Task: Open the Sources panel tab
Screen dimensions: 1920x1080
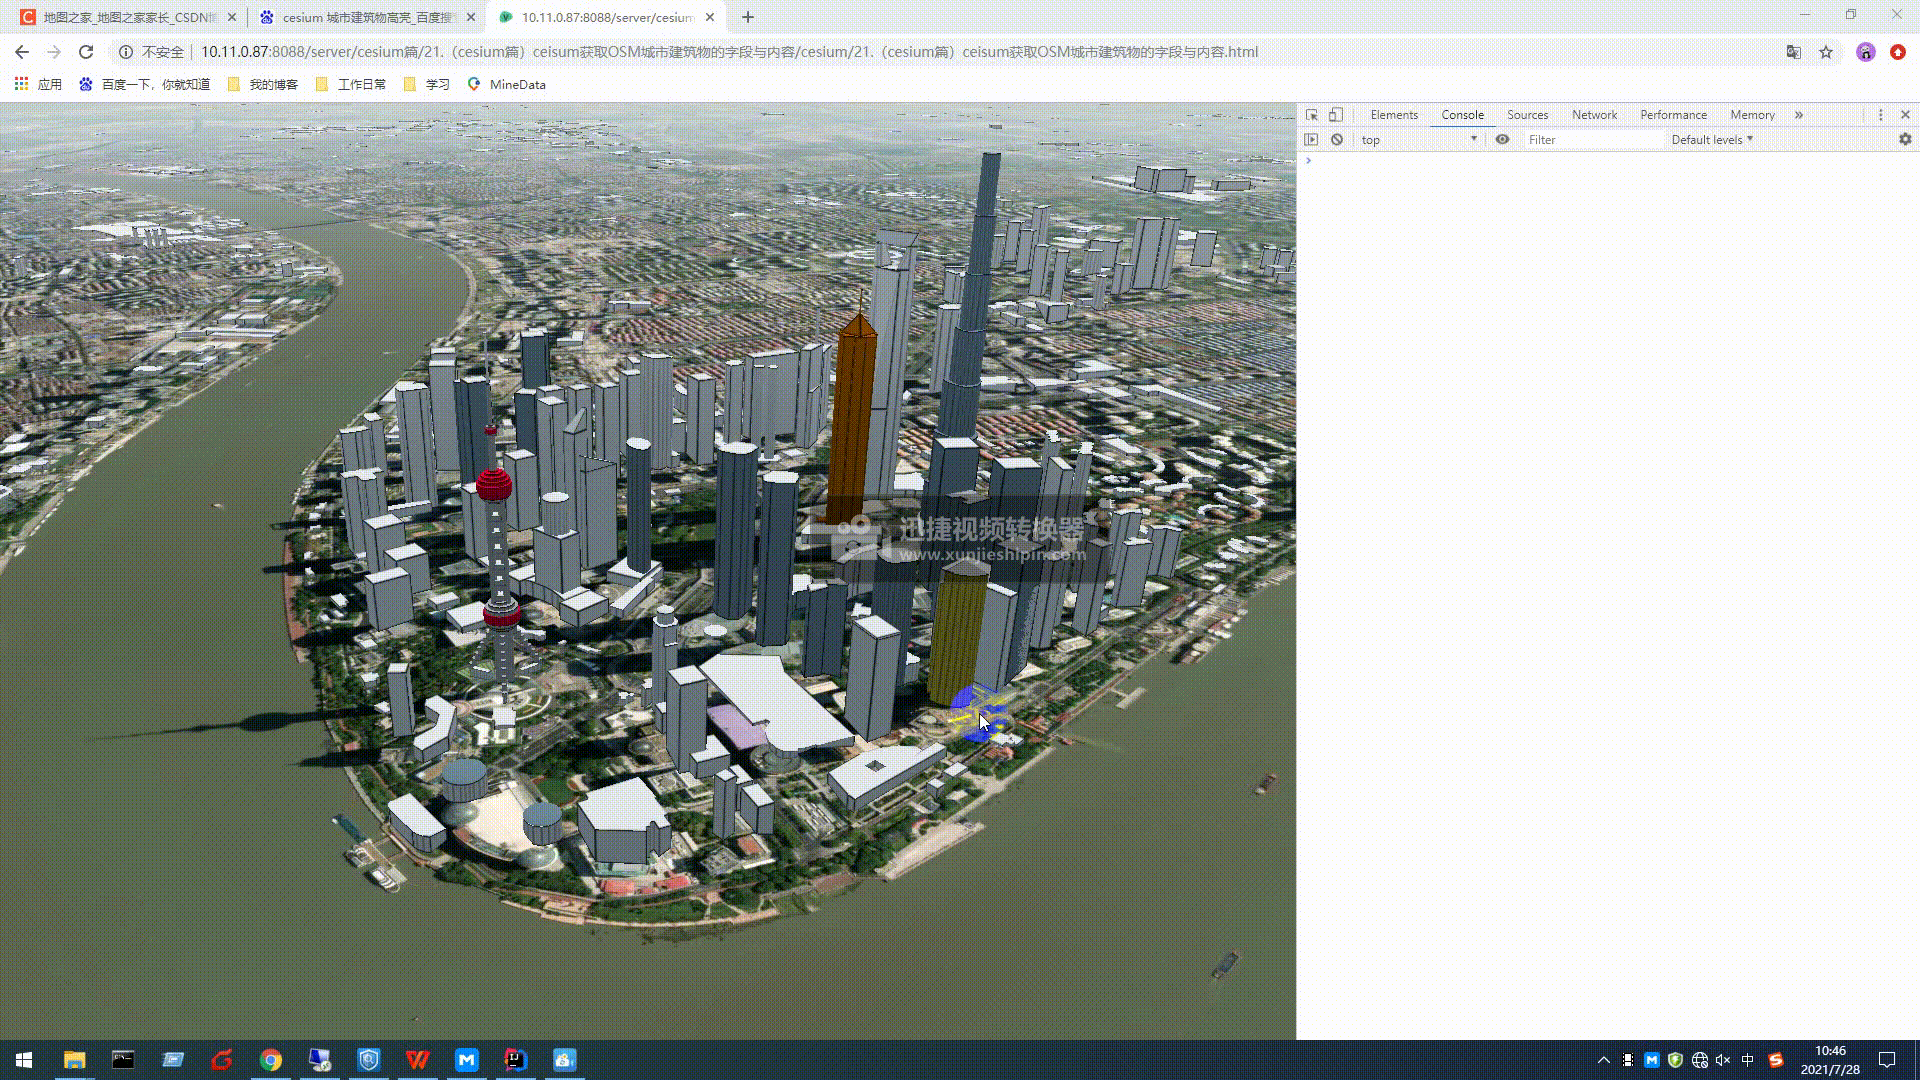Action: point(1527,115)
